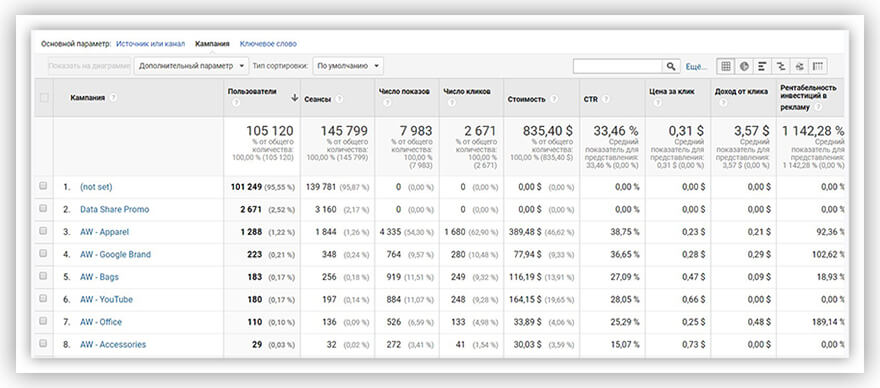Switch to data table view icon

(x=726, y=66)
